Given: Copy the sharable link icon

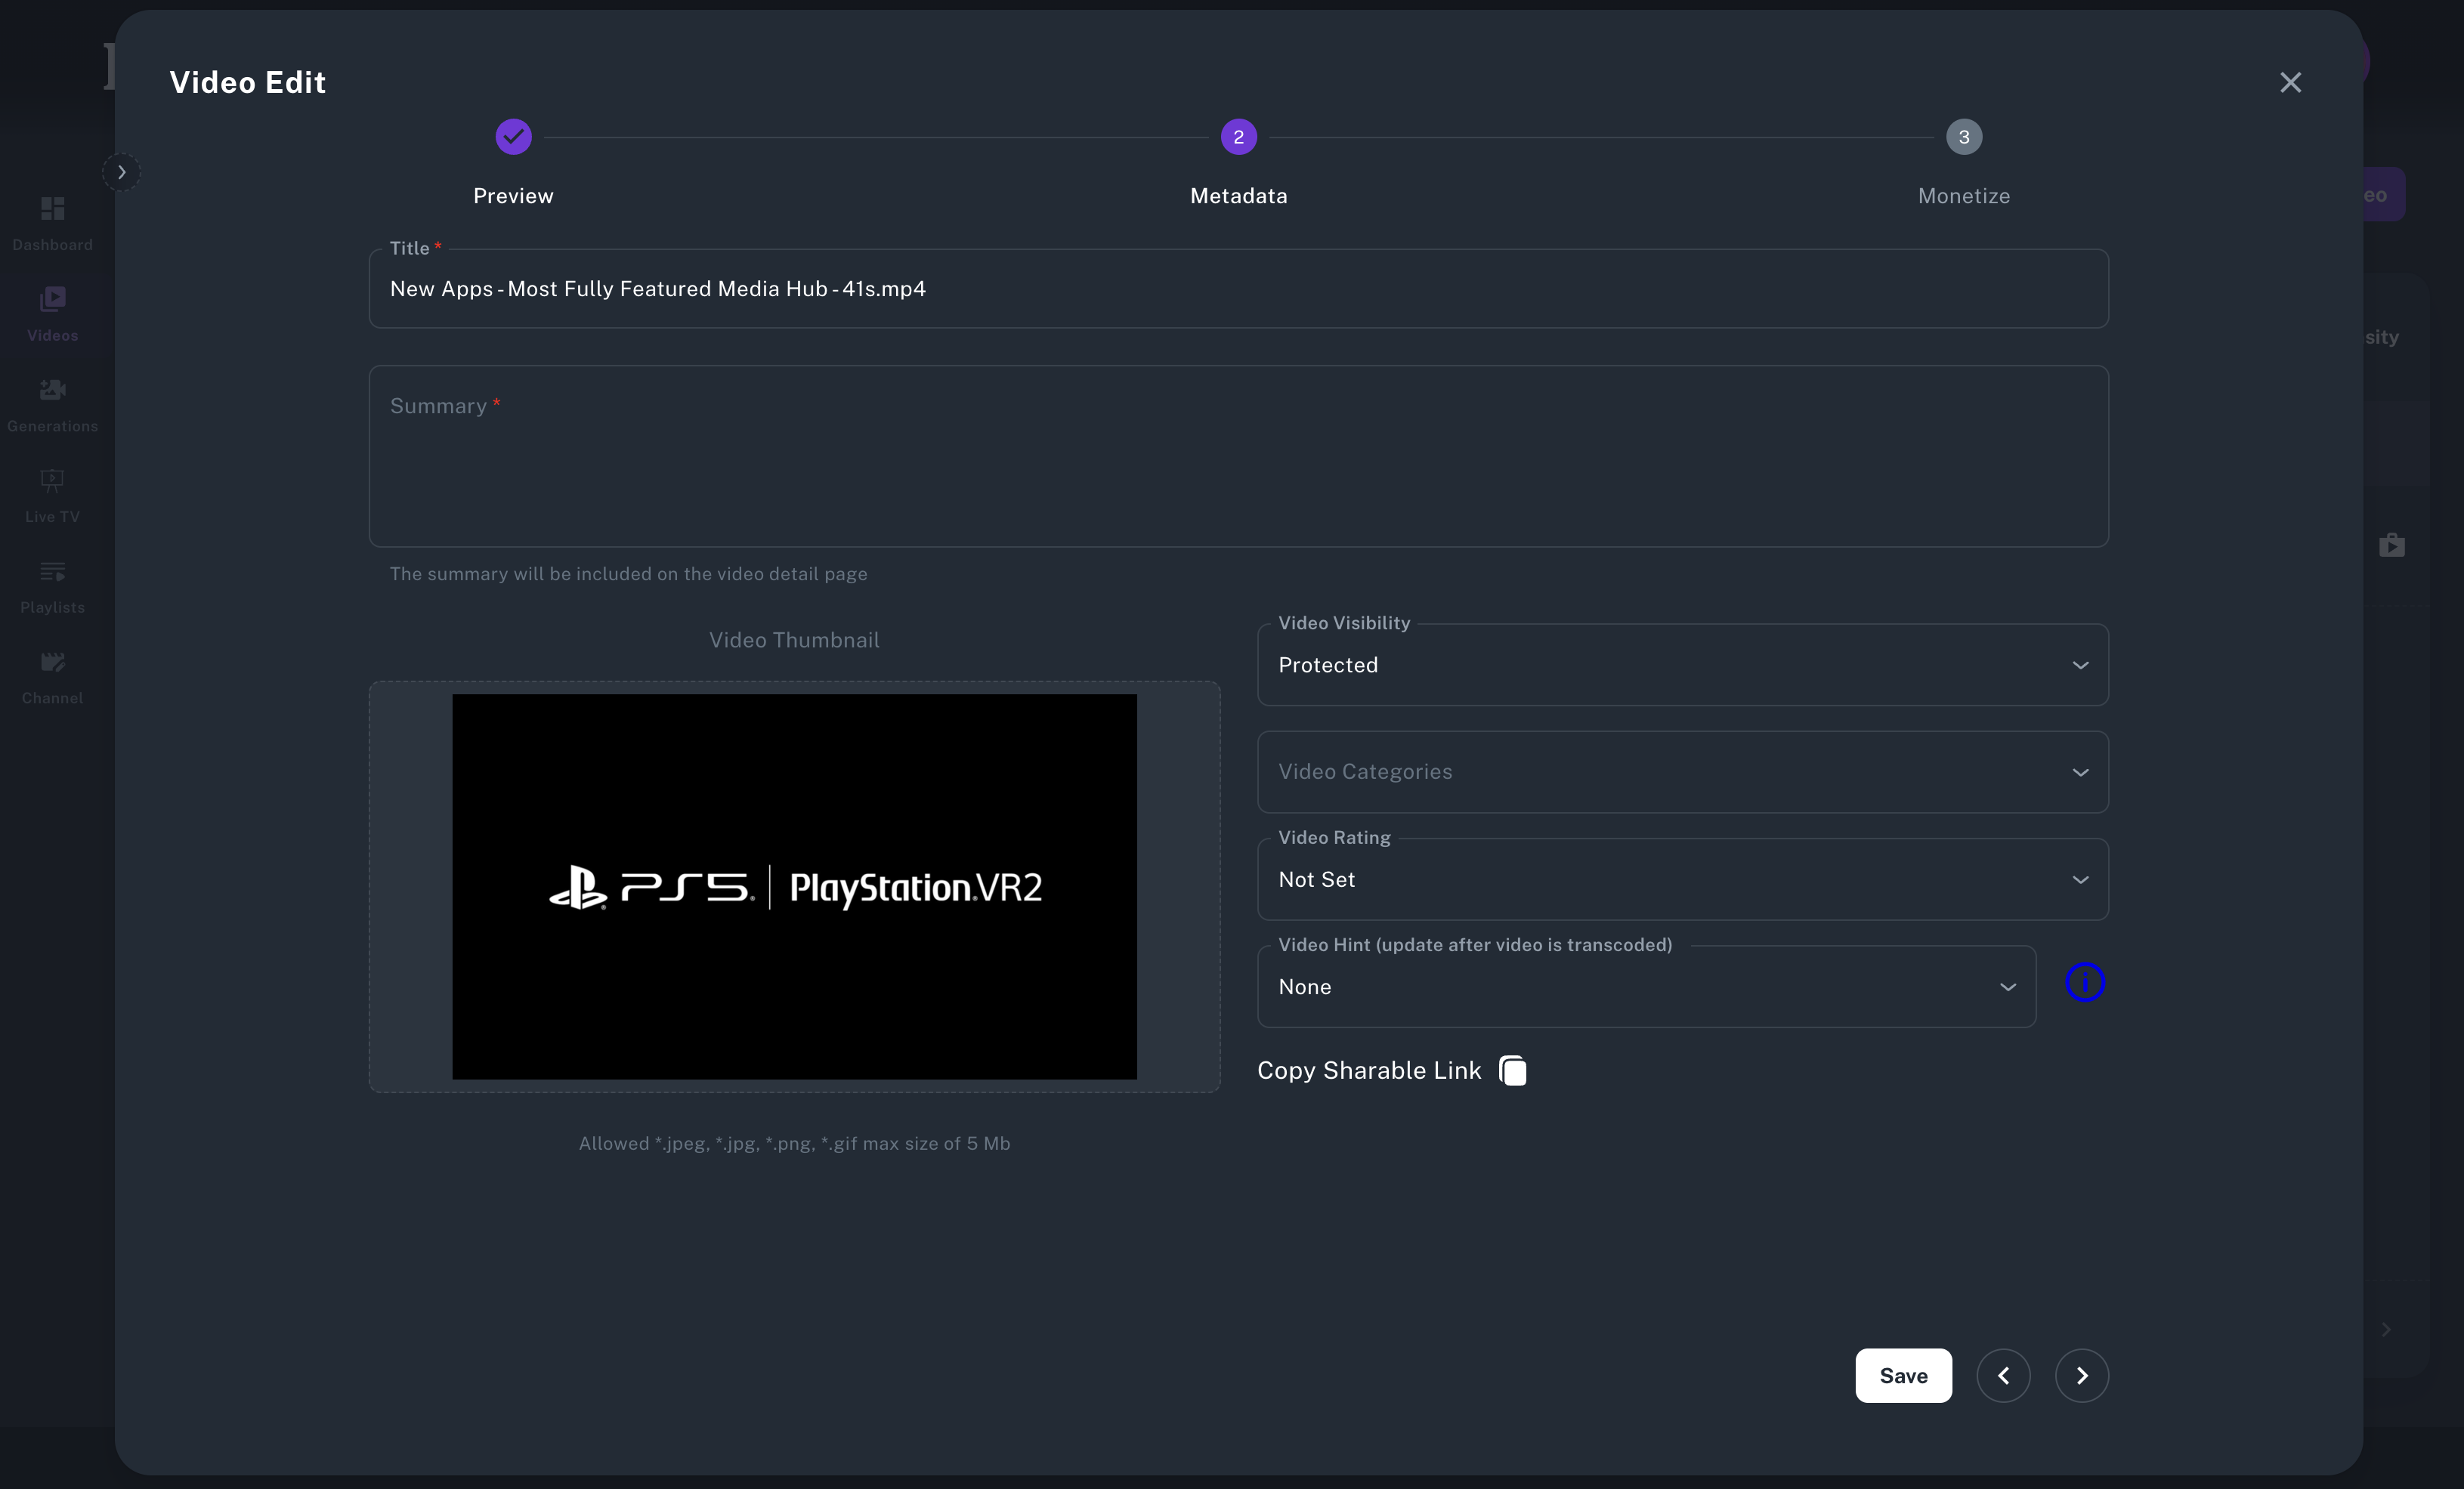Looking at the screenshot, I should click(1512, 1070).
